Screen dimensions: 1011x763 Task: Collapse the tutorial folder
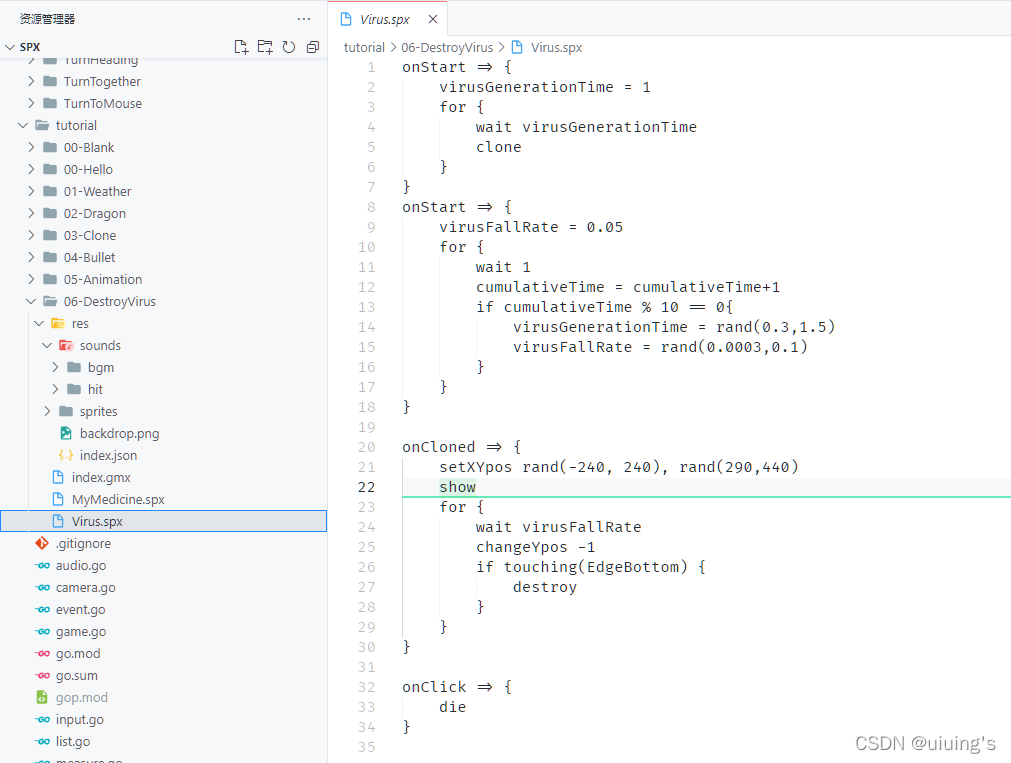[23, 125]
